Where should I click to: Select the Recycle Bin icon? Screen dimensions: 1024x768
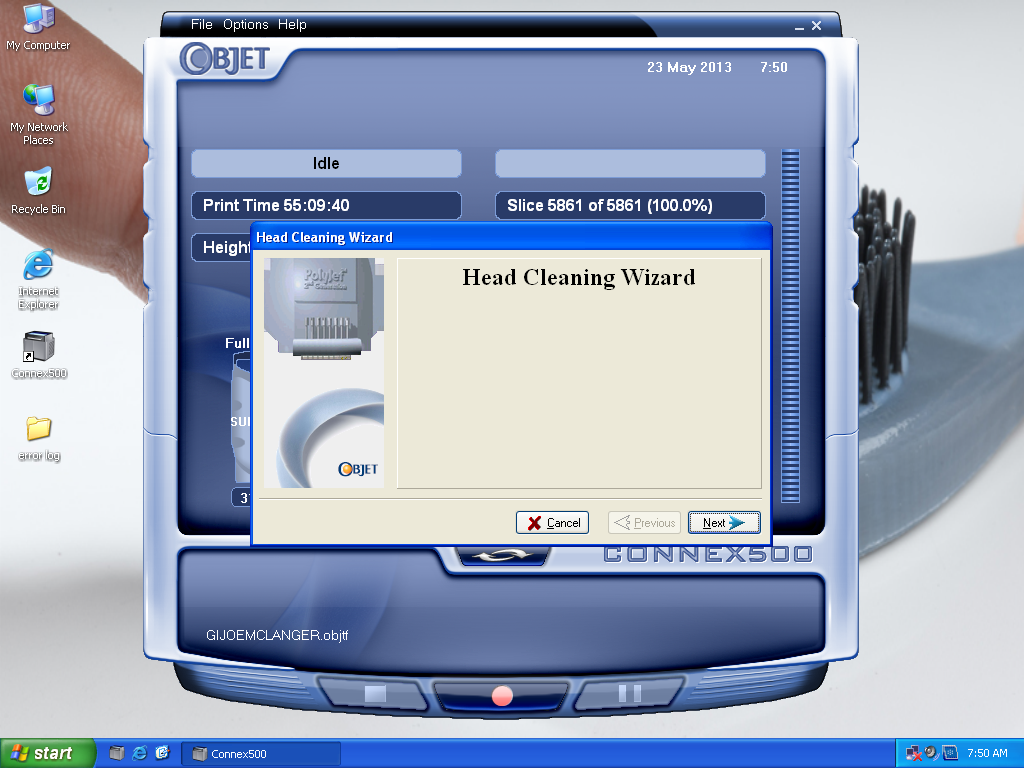point(39,191)
